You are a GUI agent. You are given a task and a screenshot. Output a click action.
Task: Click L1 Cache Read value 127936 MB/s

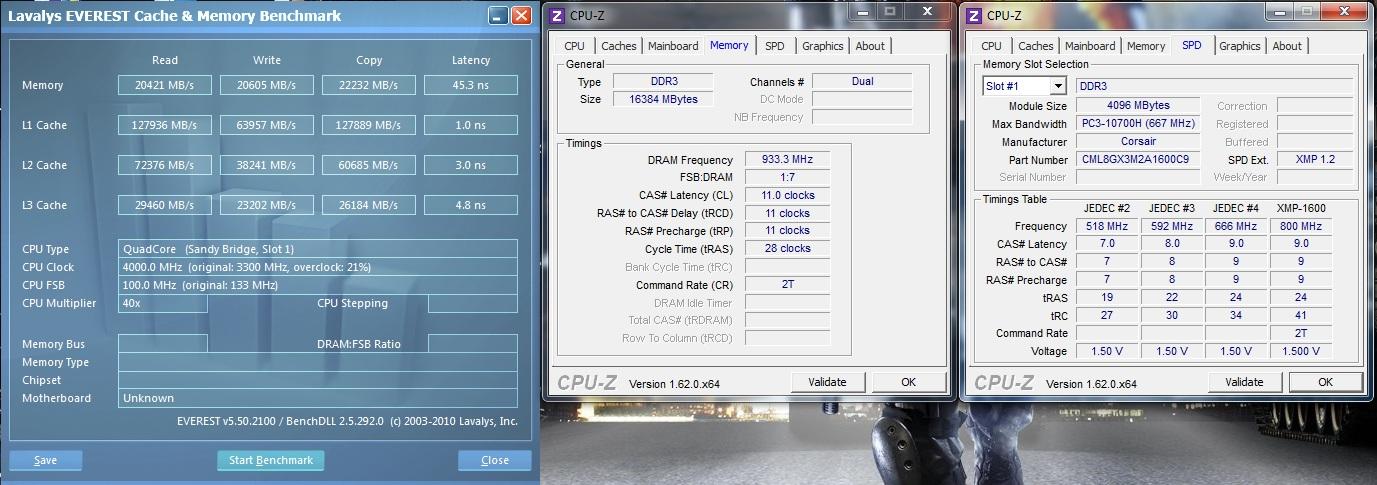(x=165, y=125)
